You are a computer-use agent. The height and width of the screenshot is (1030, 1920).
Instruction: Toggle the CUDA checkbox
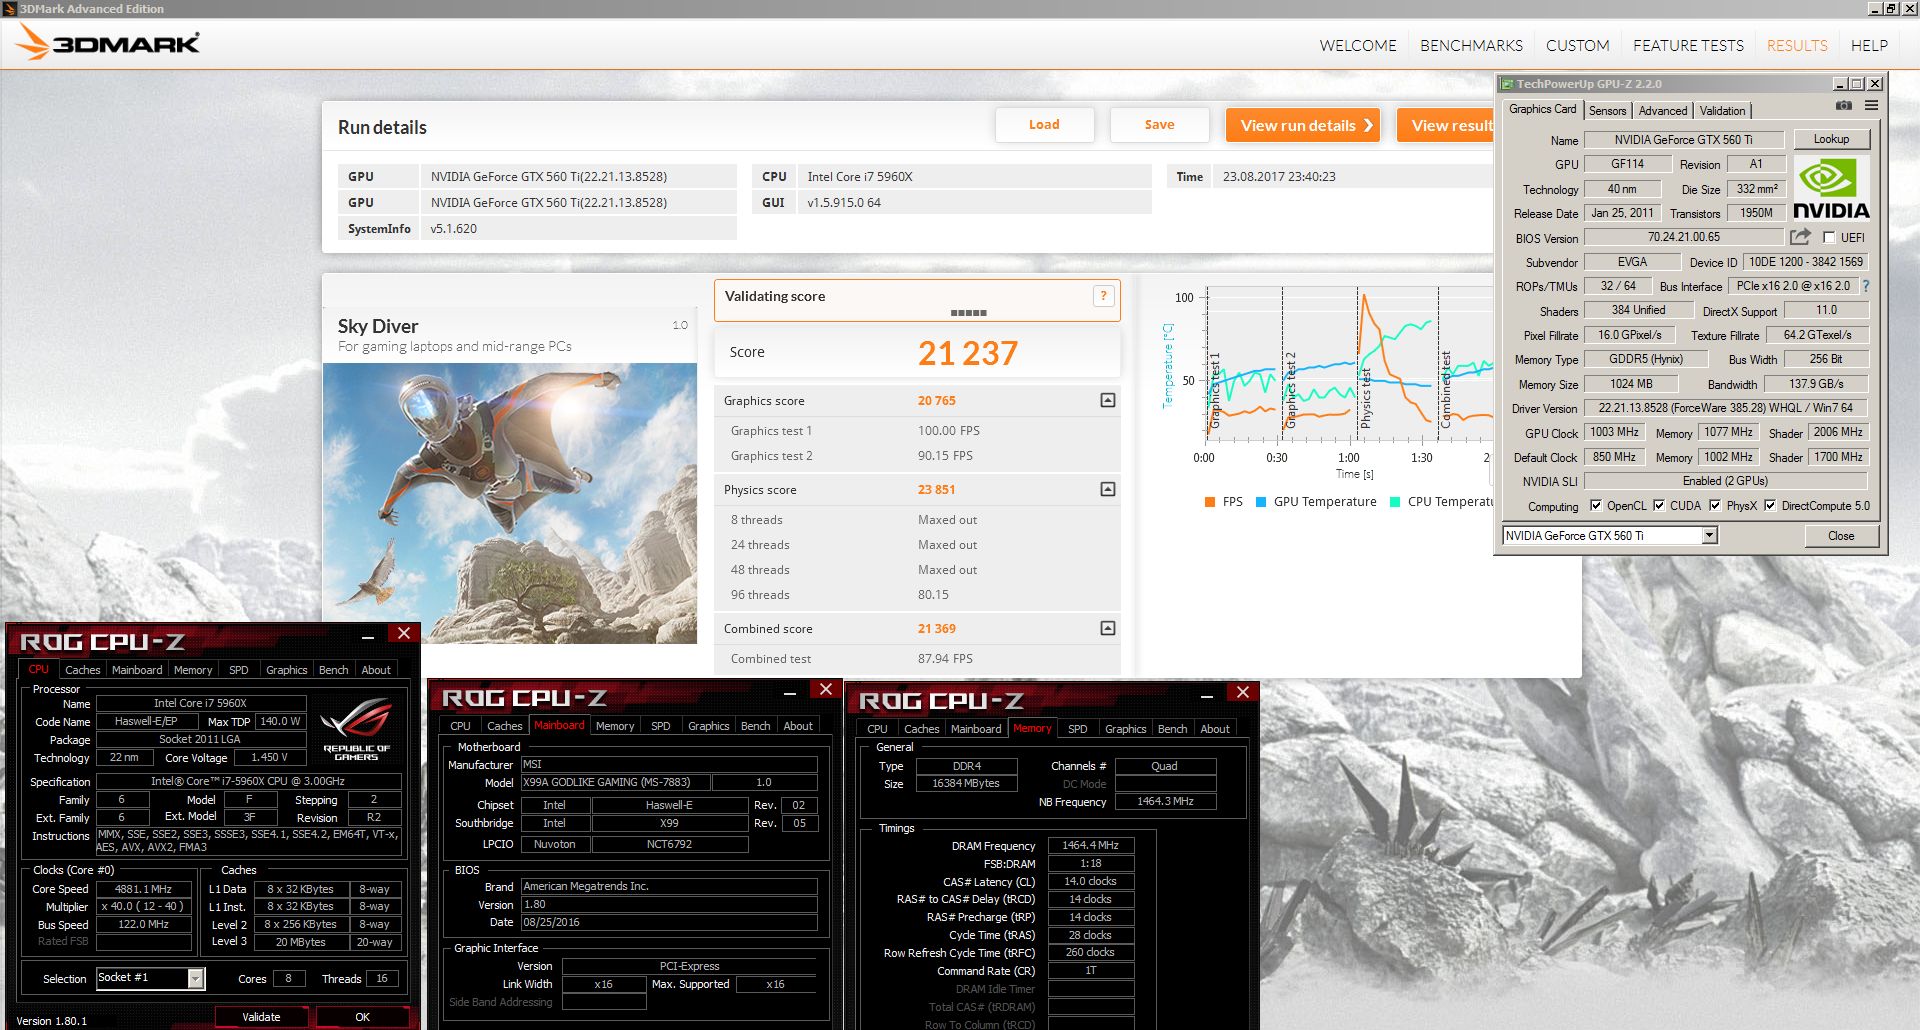coord(1659,506)
